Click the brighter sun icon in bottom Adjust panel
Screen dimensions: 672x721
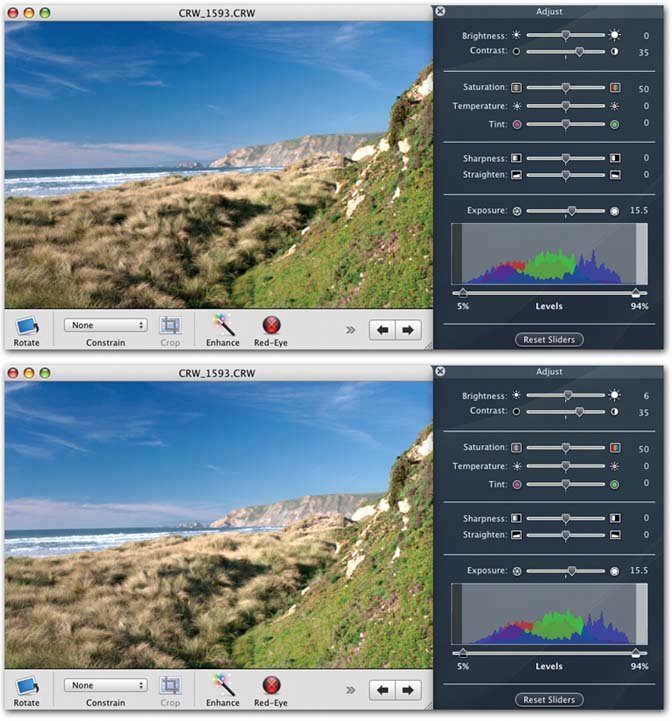tap(615, 395)
